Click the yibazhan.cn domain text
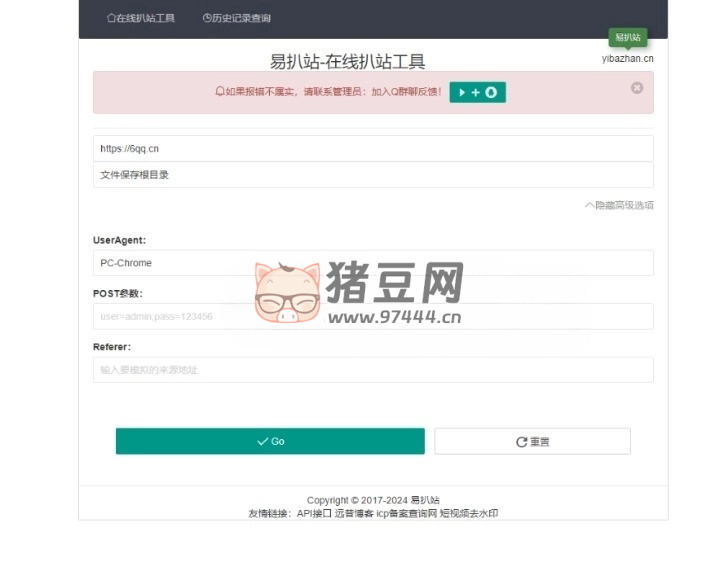 (x=627, y=58)
